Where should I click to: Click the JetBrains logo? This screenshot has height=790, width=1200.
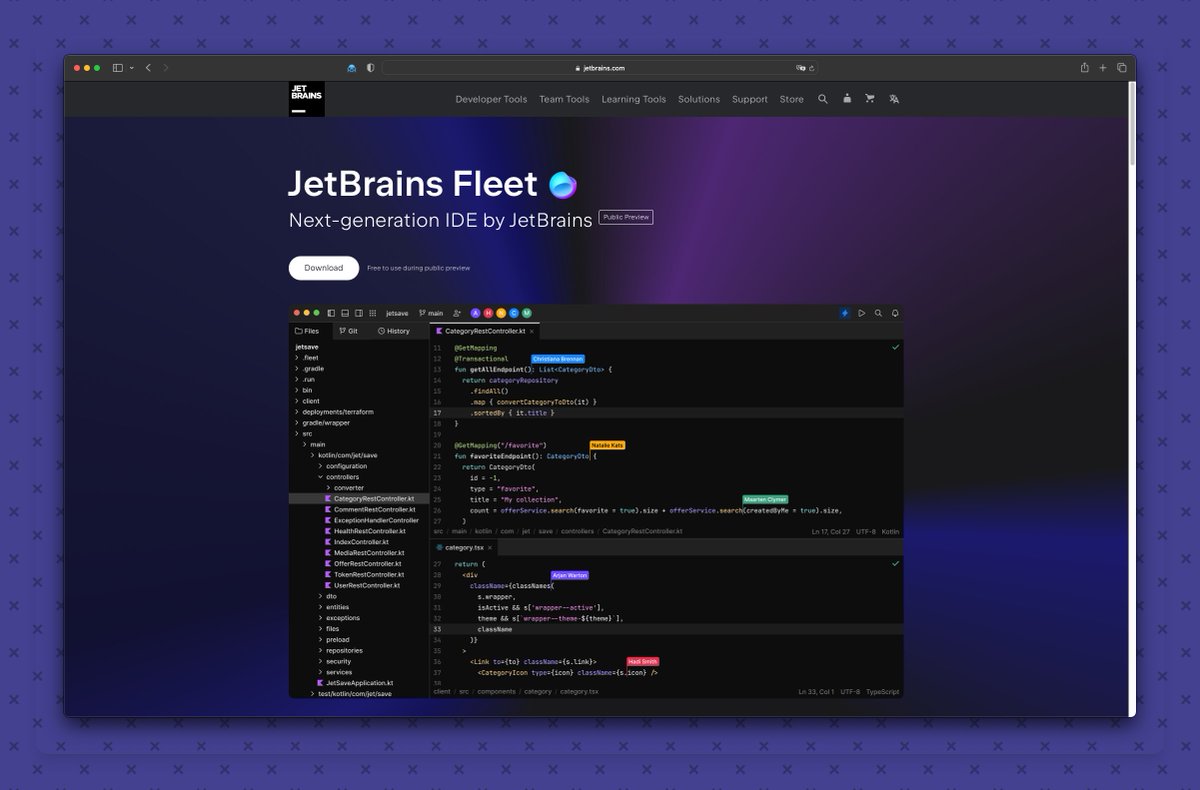coord(306,99)
